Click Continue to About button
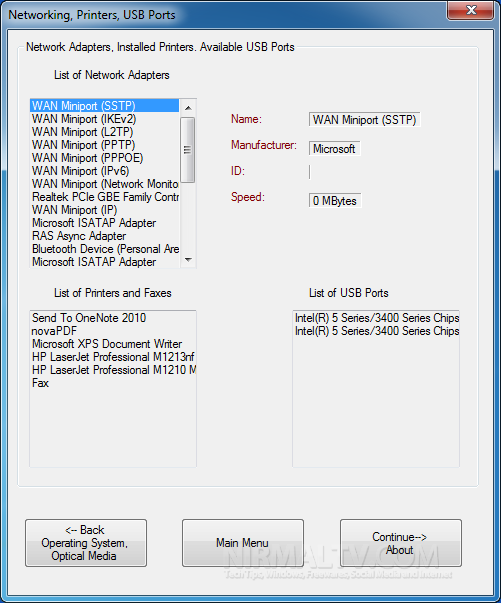Viewport: 501px width, 603px height. click(401, 543)
